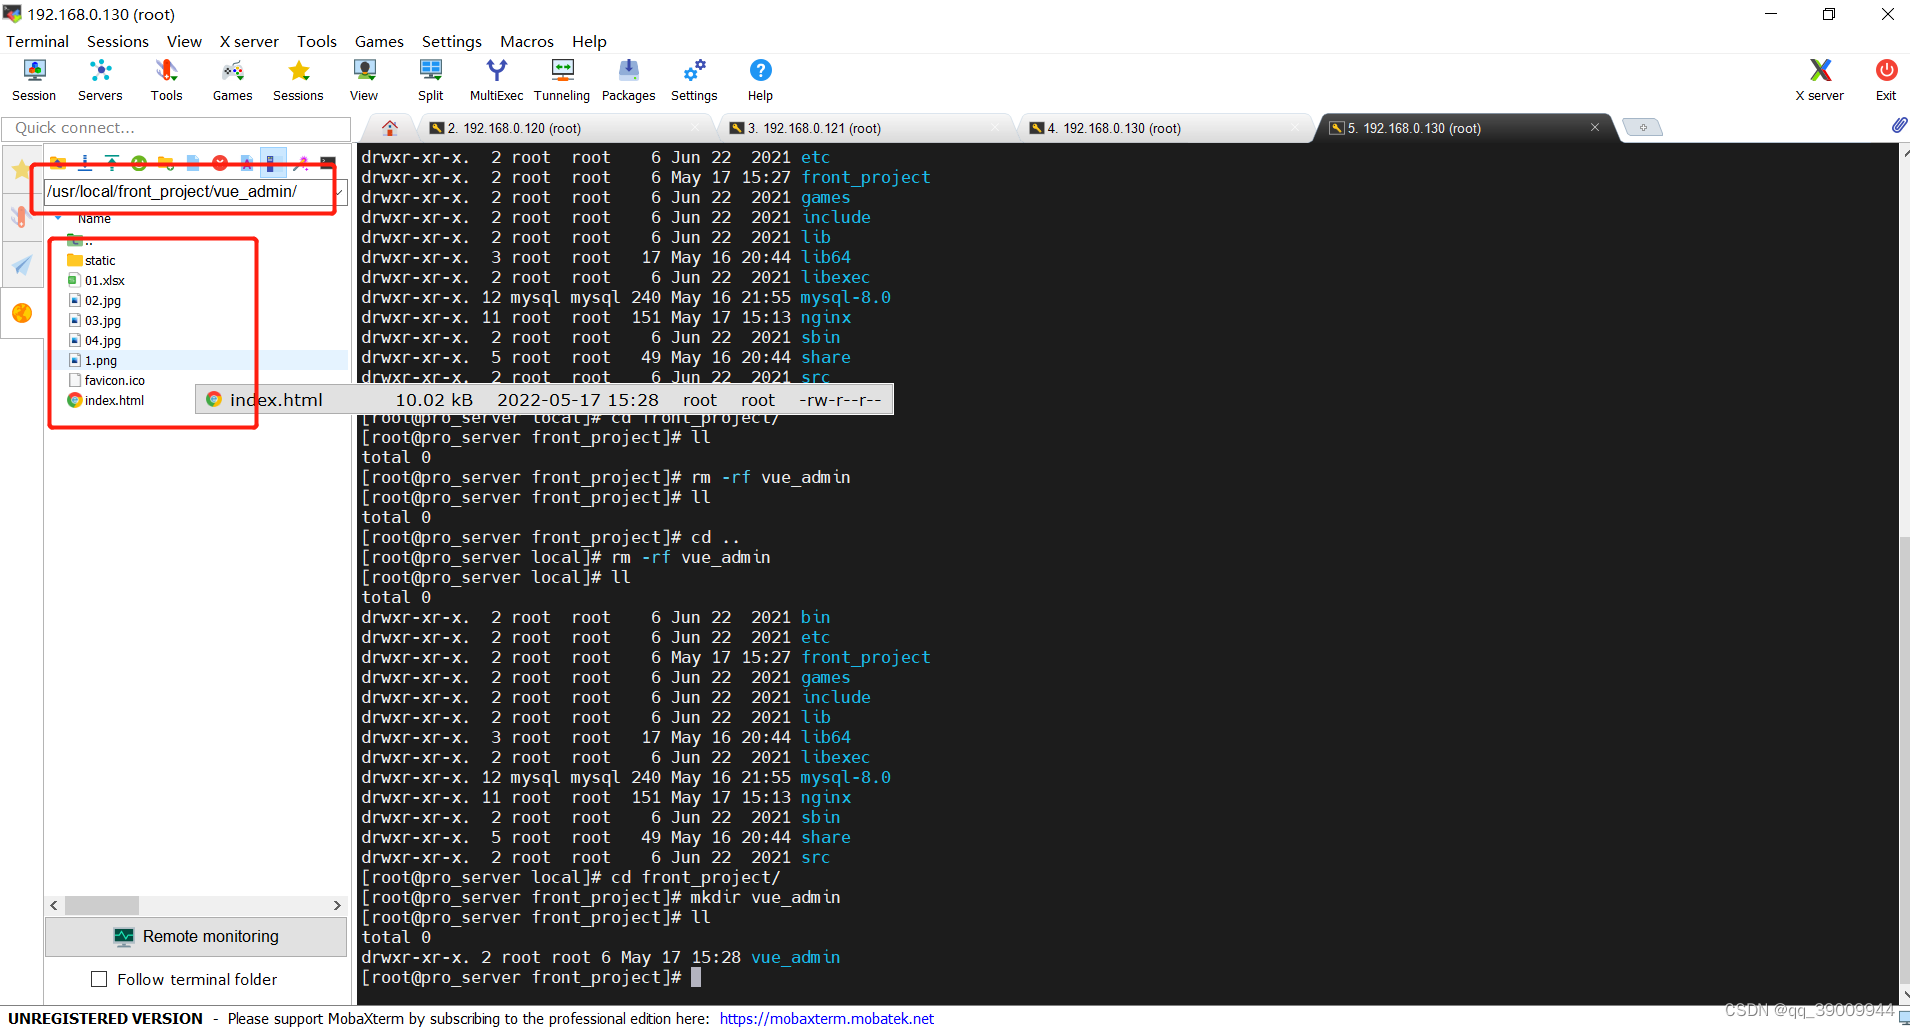Expand the SFTP path dropdown arrow
1910x1028 pixels.
pos(340,192)
